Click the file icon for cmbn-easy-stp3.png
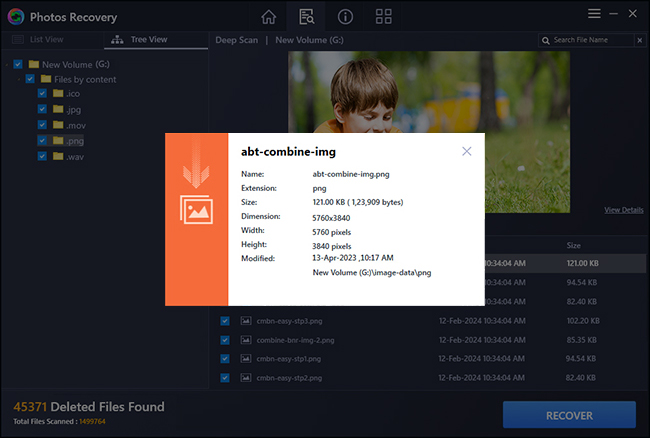This screenshot has width=650, height=438. click(x=246, y=321)
